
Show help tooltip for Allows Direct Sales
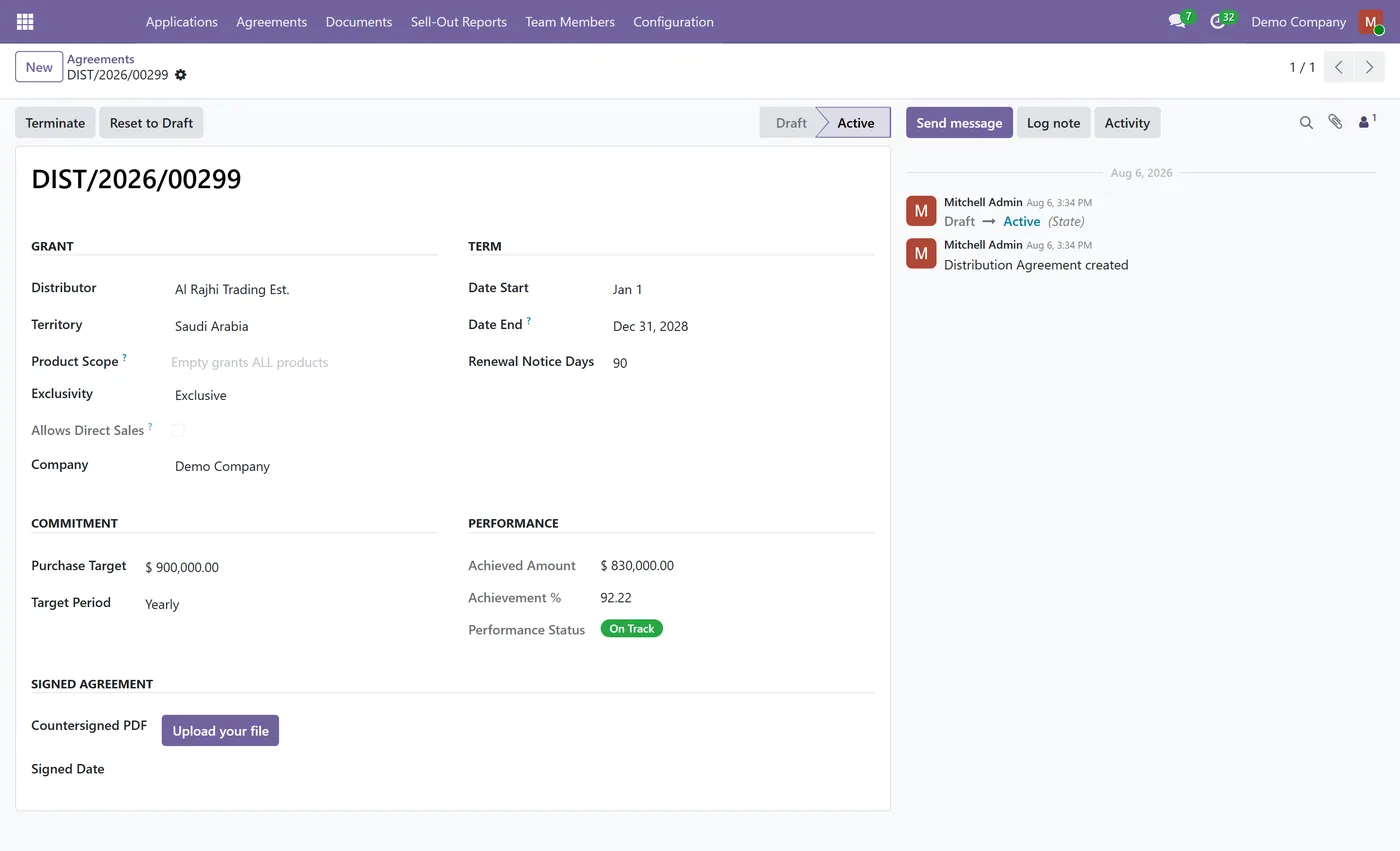150,426
